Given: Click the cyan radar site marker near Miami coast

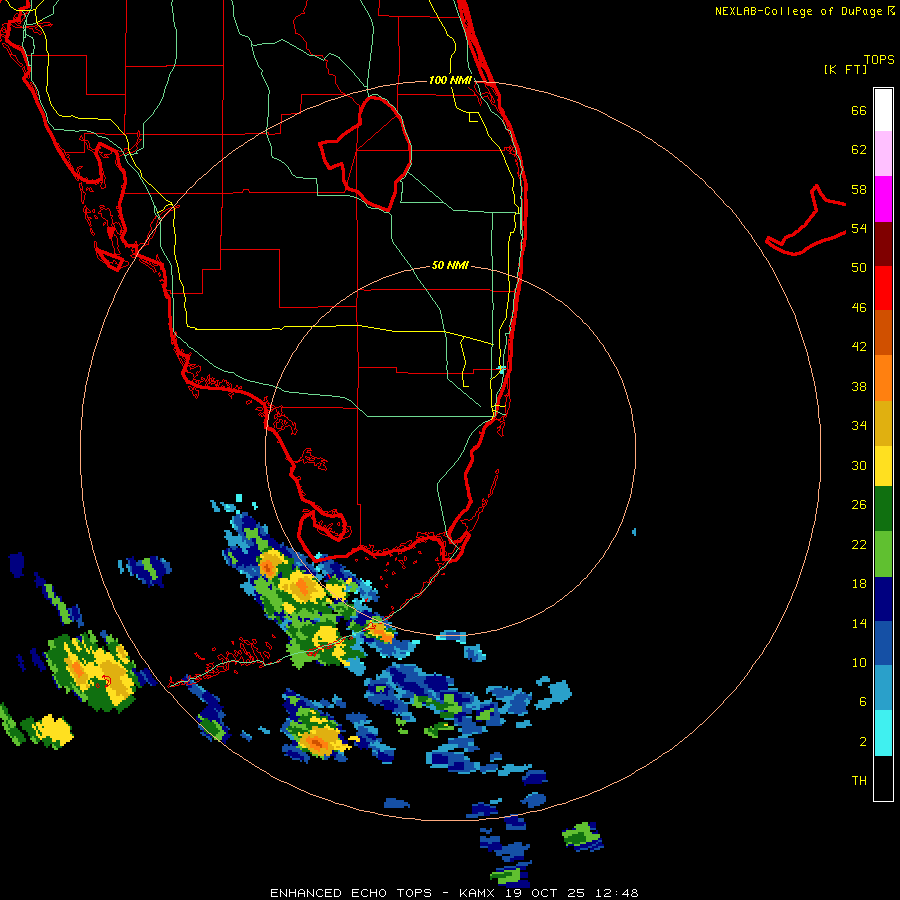Looking at the screenshot, I should tap(502, 369).
